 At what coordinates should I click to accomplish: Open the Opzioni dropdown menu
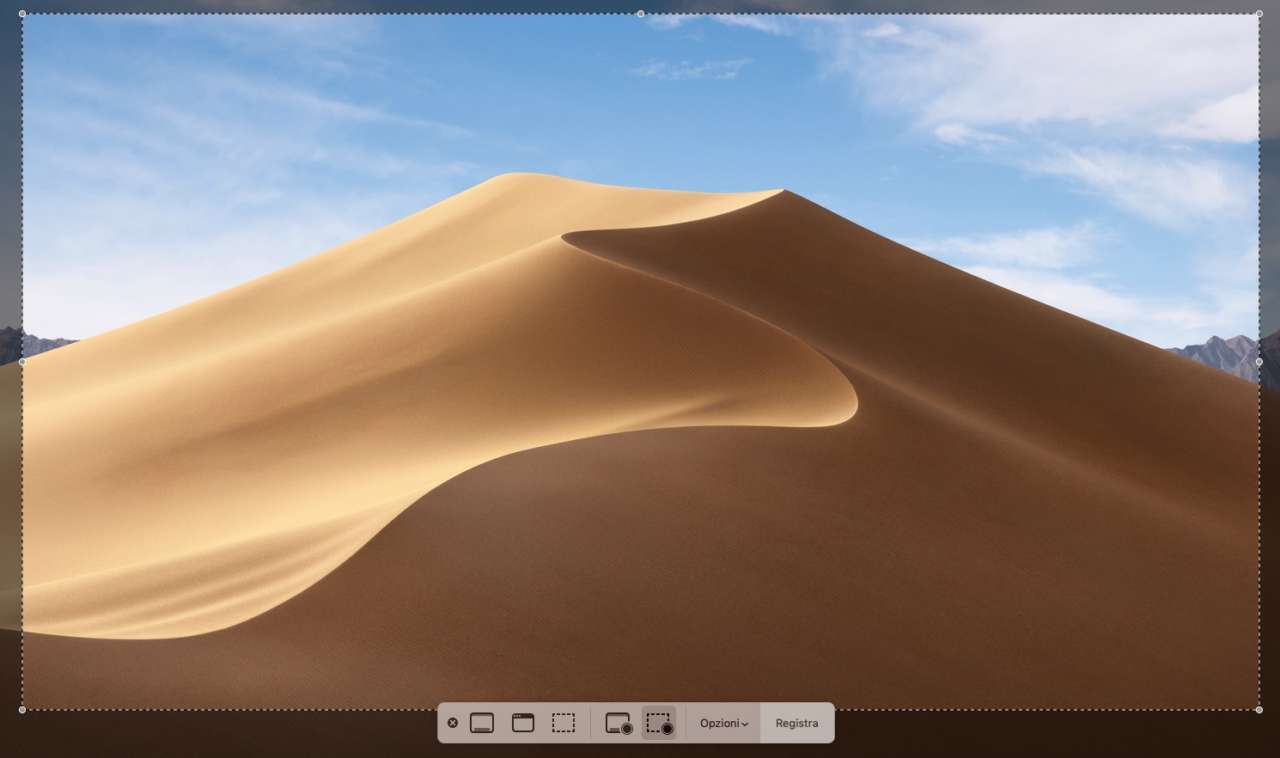724,723
